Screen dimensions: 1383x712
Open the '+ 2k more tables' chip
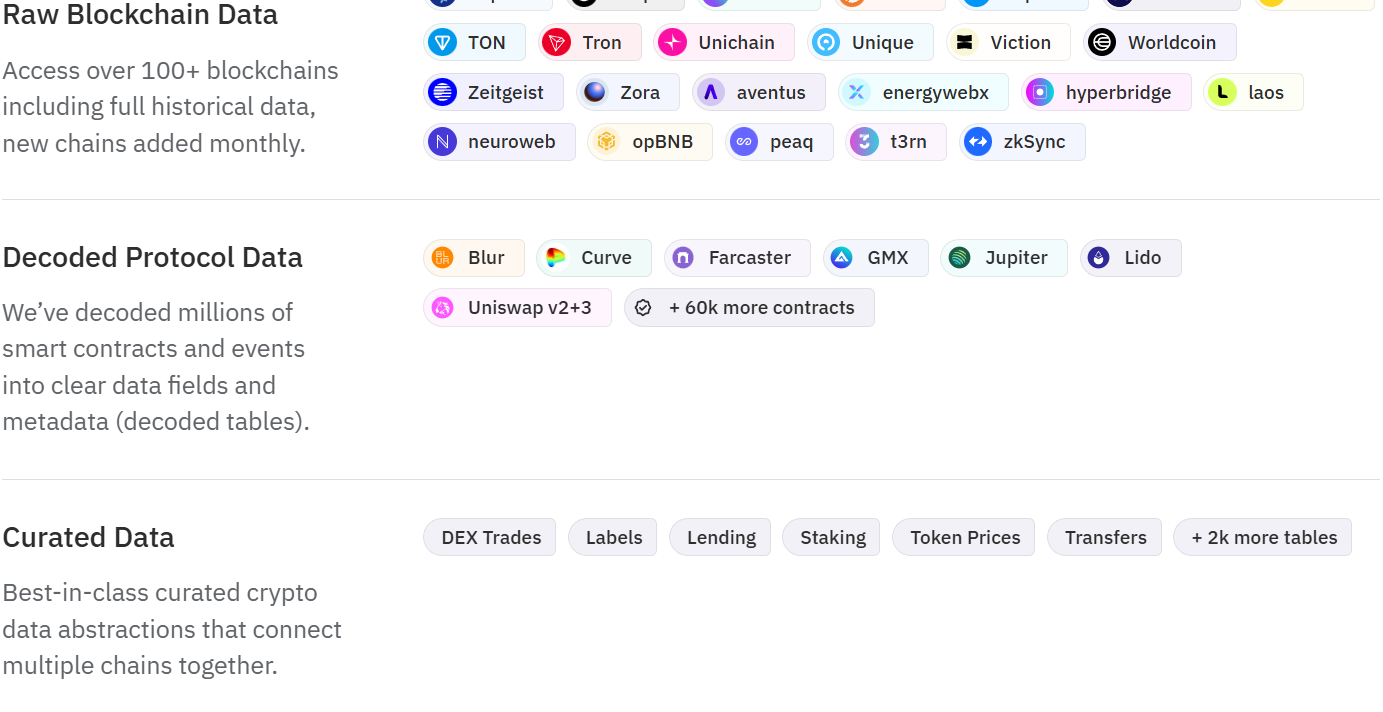pyautogui.click(x=1263, y=537)
